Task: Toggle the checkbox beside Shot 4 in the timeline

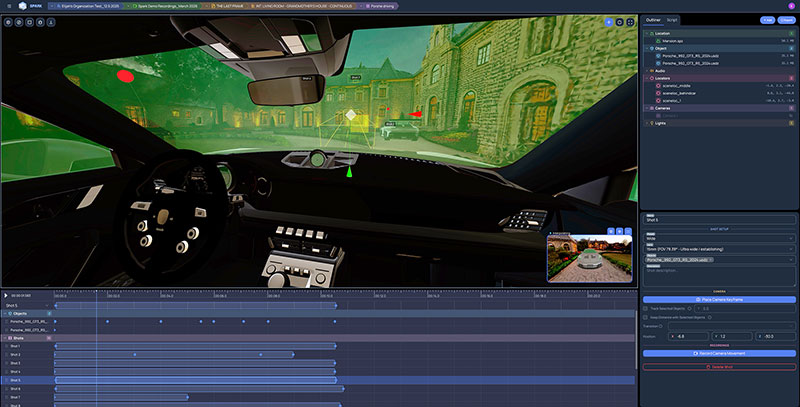Action: (x=7, y=372)
